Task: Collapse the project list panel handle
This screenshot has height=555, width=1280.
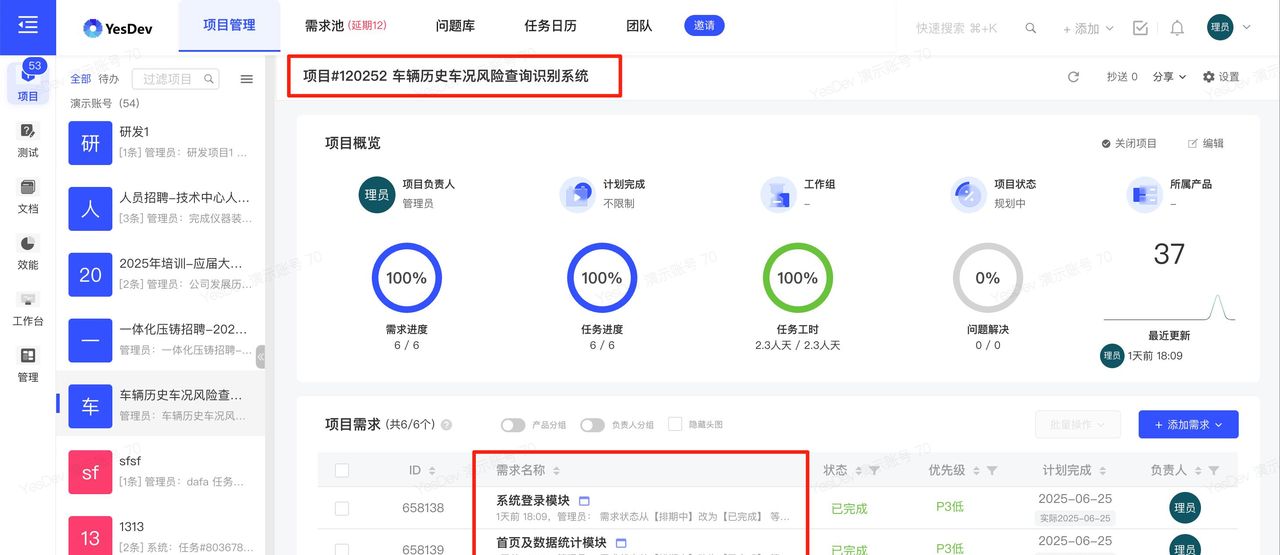Action: click(x=261, y=357)
